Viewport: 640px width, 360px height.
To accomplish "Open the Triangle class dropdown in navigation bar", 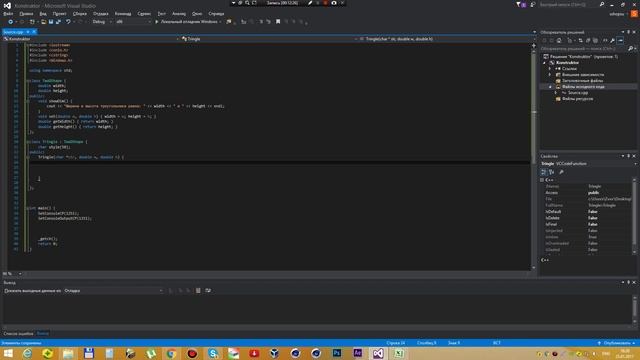I will (269, 39).
